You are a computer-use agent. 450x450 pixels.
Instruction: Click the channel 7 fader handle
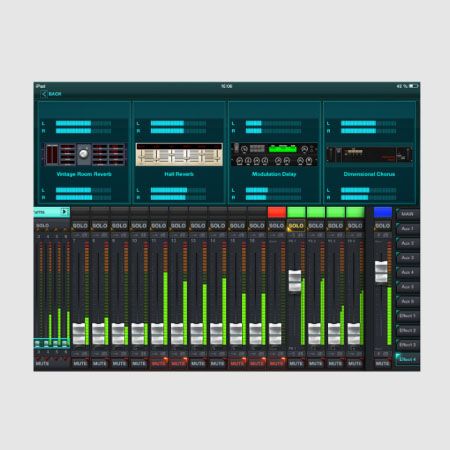coord(79,333)
